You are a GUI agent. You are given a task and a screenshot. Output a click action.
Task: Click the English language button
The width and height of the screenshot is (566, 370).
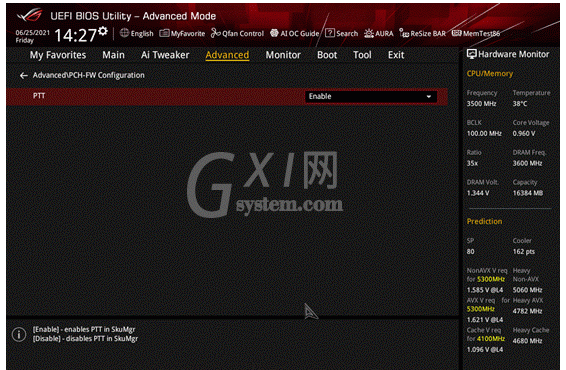point(142,34)
